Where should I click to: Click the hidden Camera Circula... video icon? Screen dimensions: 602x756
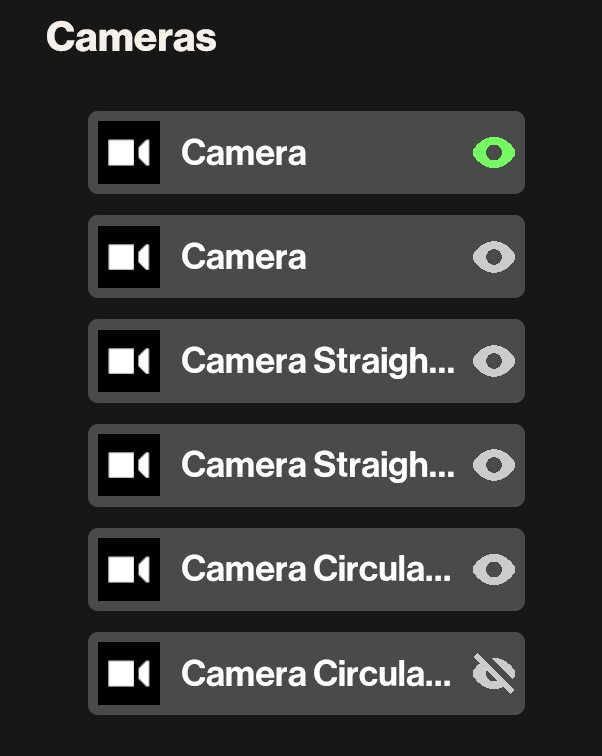(129, 673)
